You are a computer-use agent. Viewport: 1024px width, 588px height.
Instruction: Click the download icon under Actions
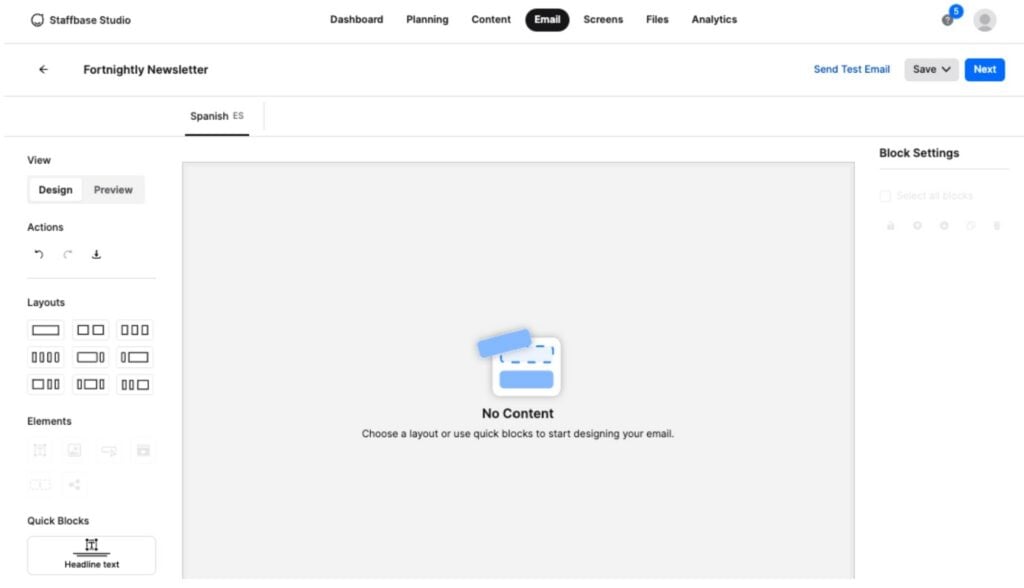96,254
